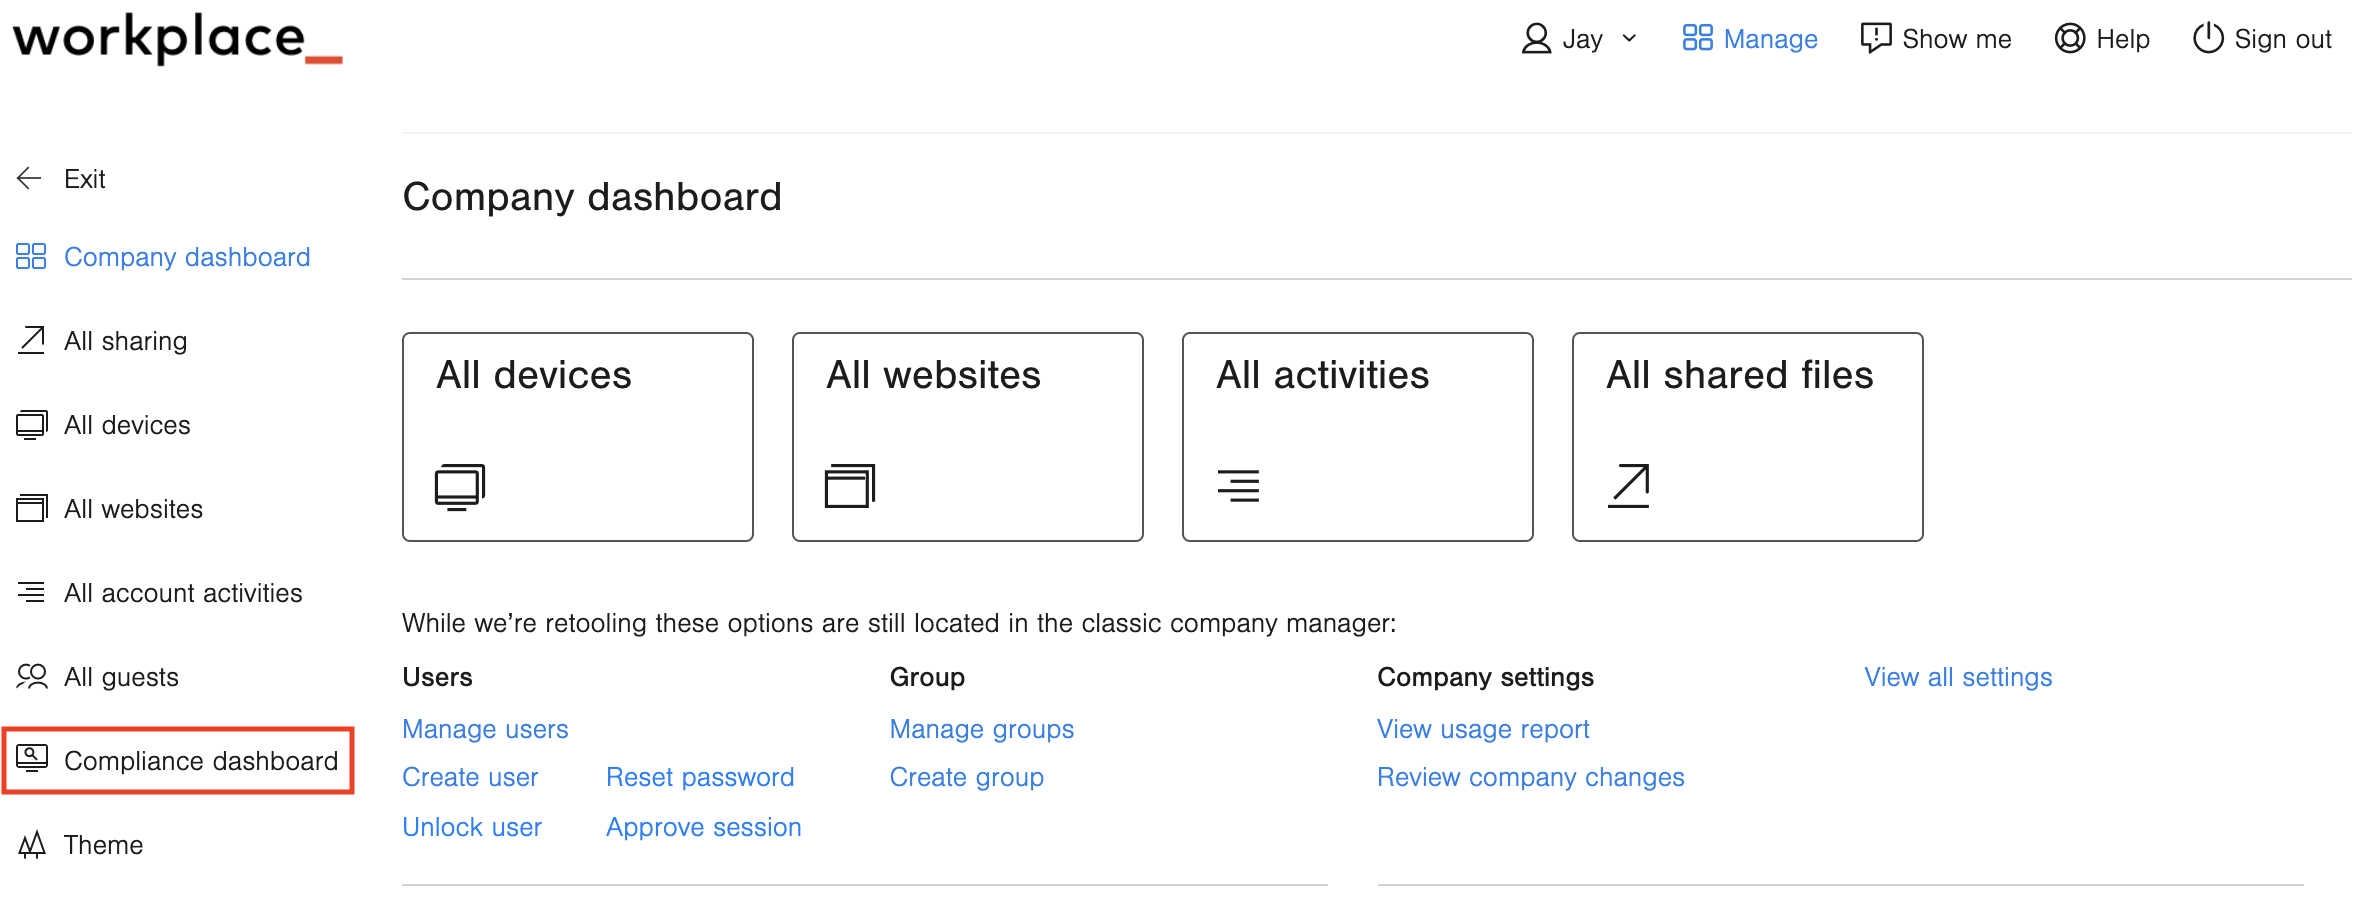Click the lifebuoy Help icon in header
The width and height of the screenshot is (2380, 902).
(2069, 39)
